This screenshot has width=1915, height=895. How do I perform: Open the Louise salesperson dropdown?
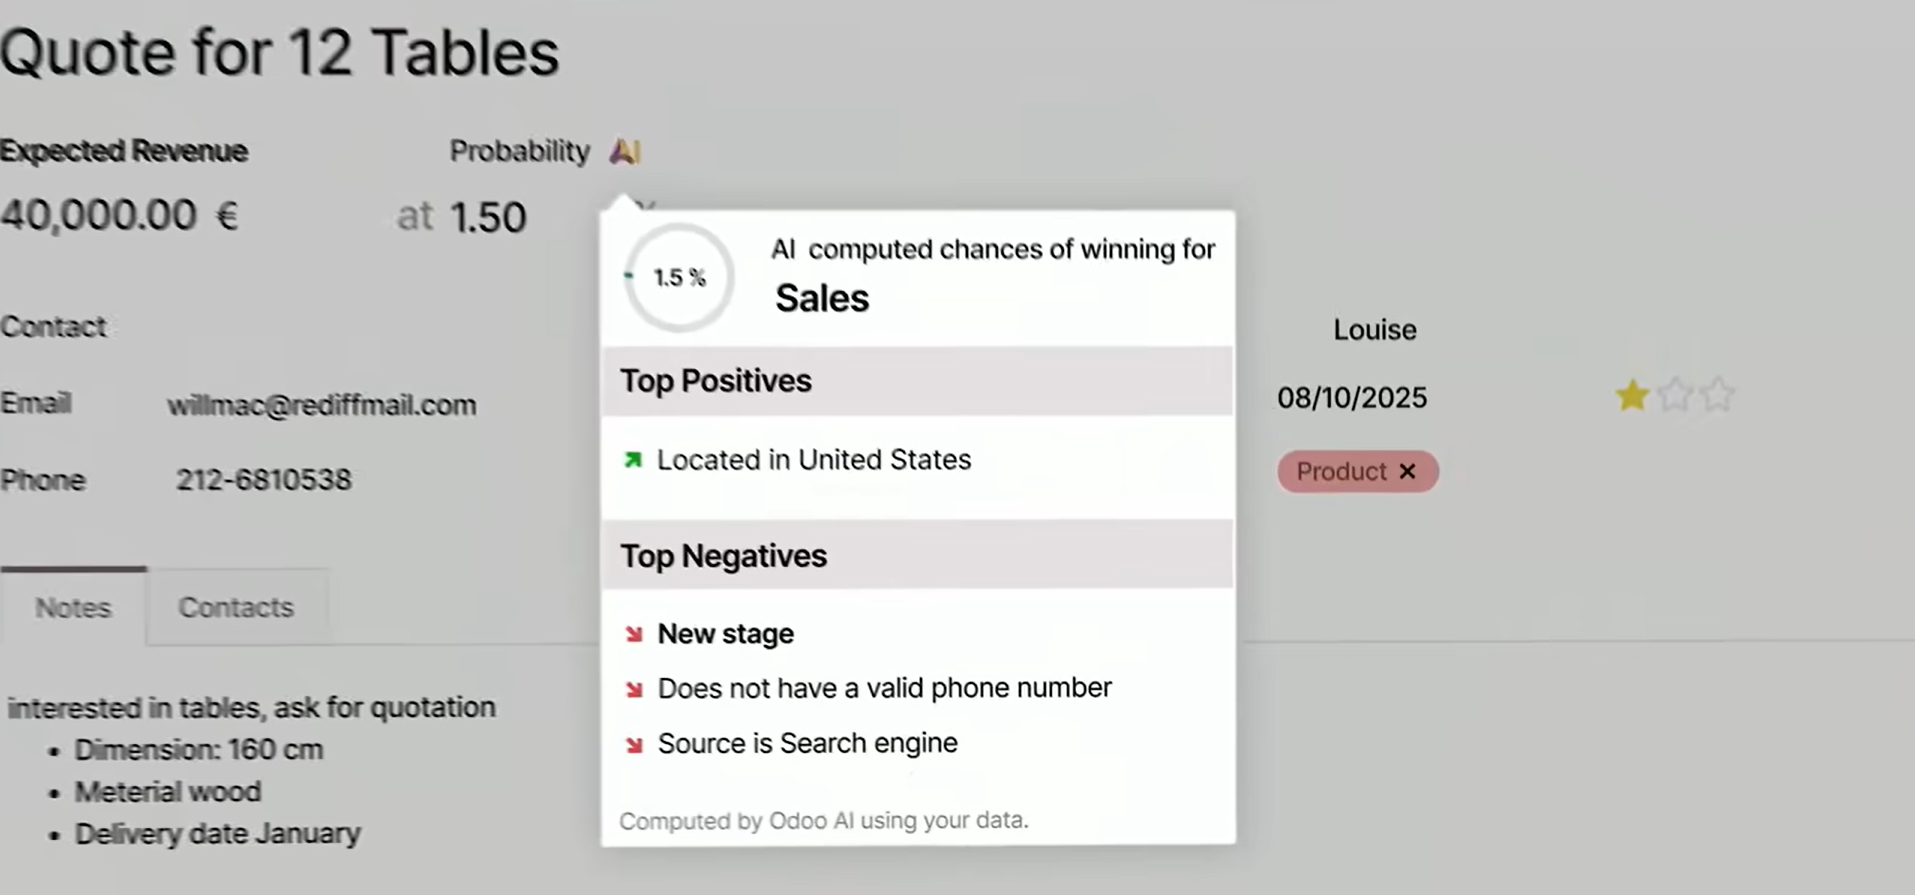pyautogui.click(x=1374, y=330)
